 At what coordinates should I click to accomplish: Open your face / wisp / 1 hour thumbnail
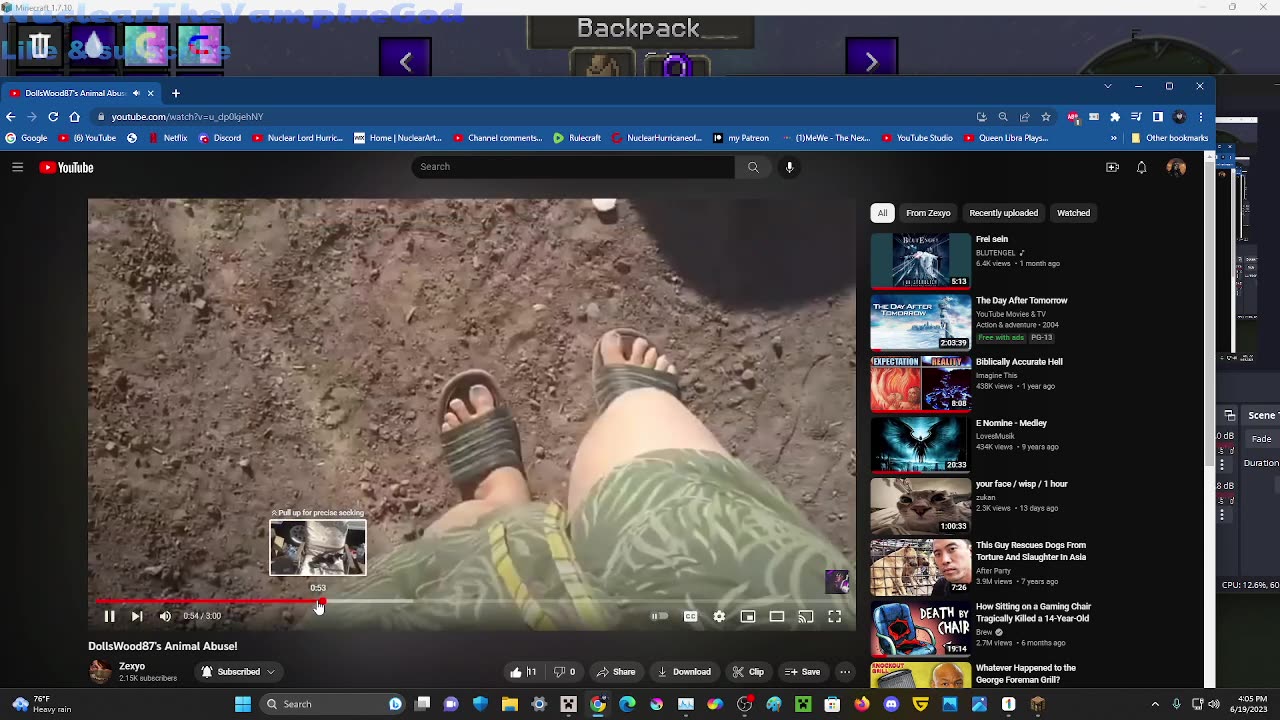(920, 506)
